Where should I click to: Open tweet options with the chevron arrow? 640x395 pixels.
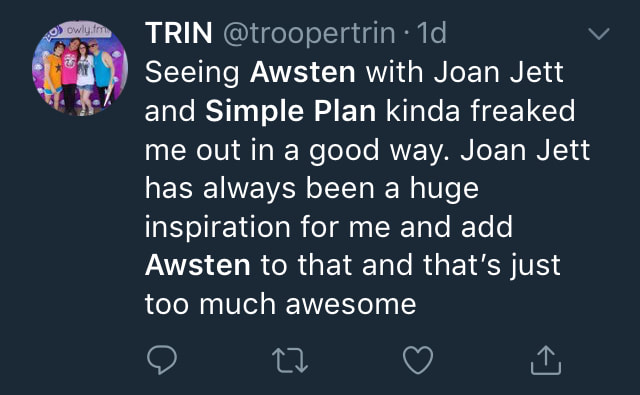click(599, 33)
